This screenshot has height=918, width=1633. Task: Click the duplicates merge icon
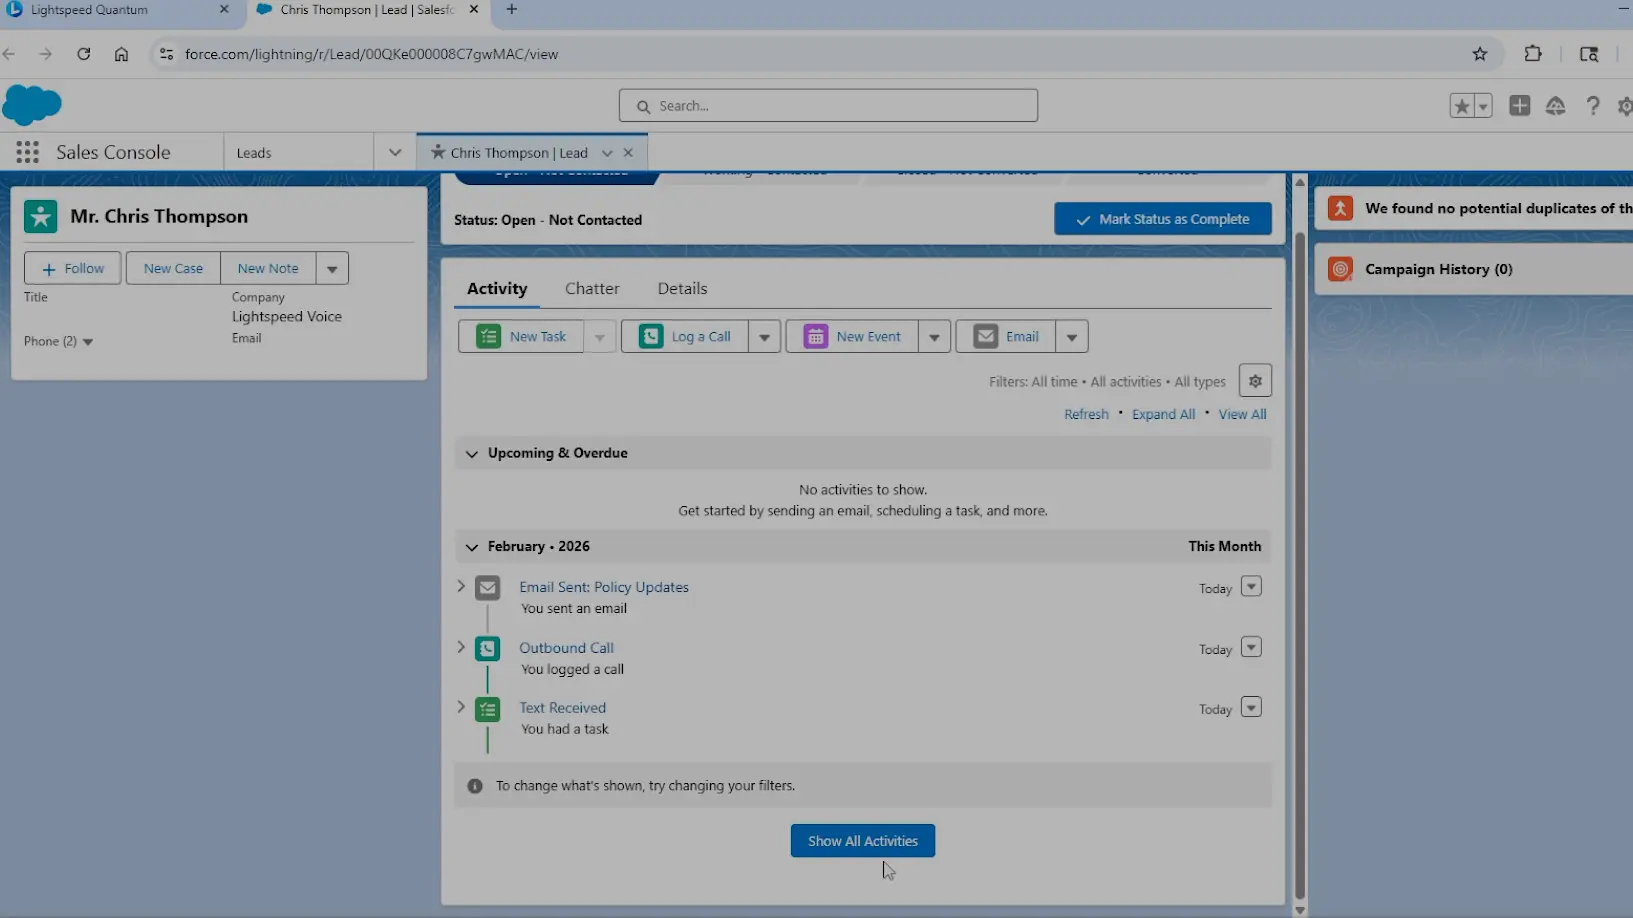1341,208
